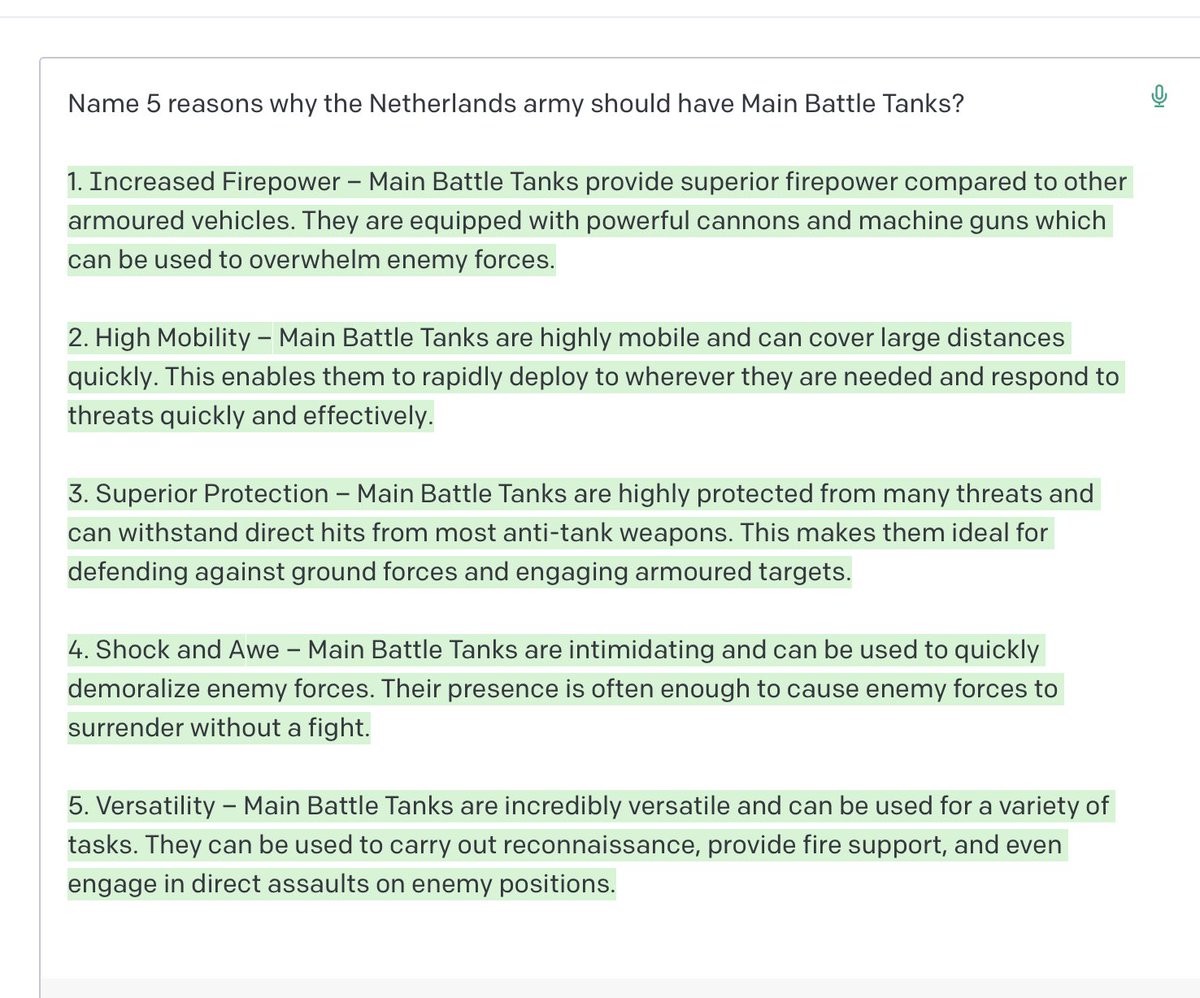Place cursor after "overwhelm enemy forces."

coord(556,260)
